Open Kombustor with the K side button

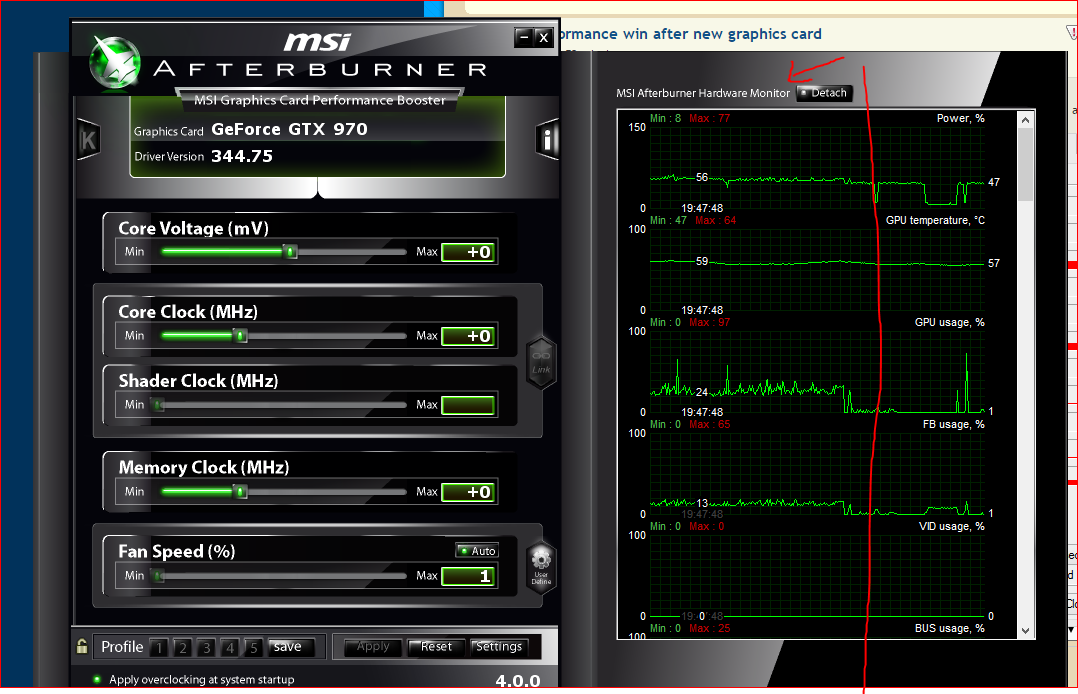[x=89, y=140]
